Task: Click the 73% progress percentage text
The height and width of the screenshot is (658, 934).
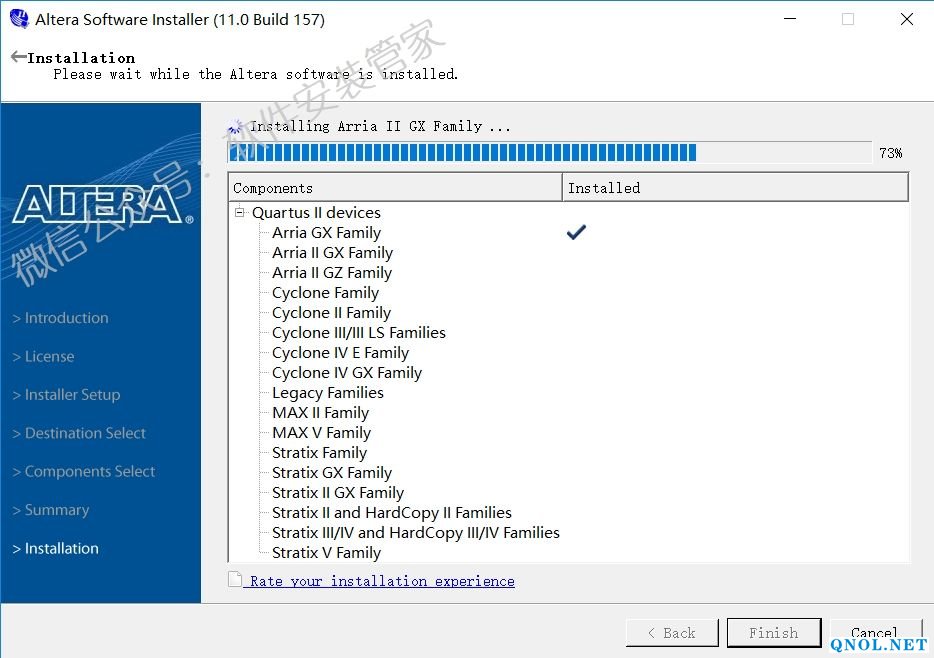Action: [x=891, y=153]
